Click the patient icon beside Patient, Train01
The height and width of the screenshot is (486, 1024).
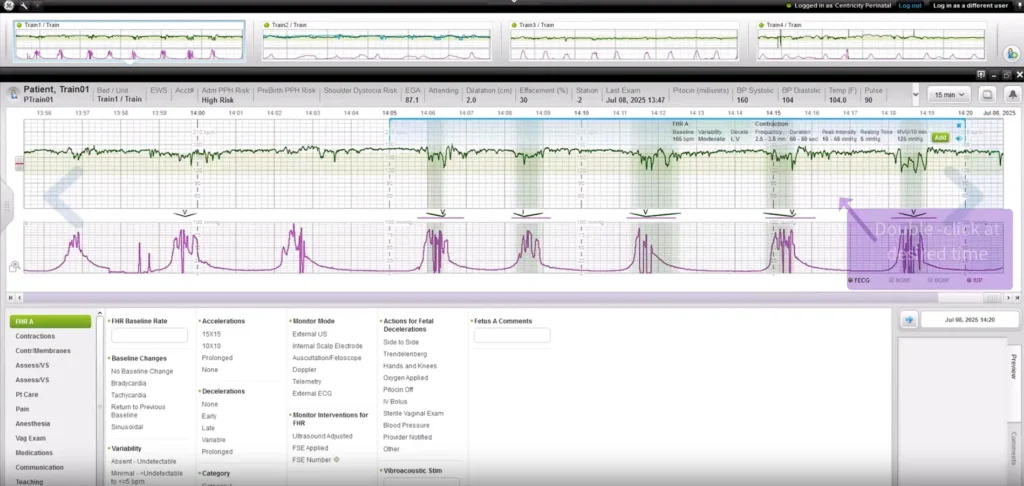tap(12, 93)
